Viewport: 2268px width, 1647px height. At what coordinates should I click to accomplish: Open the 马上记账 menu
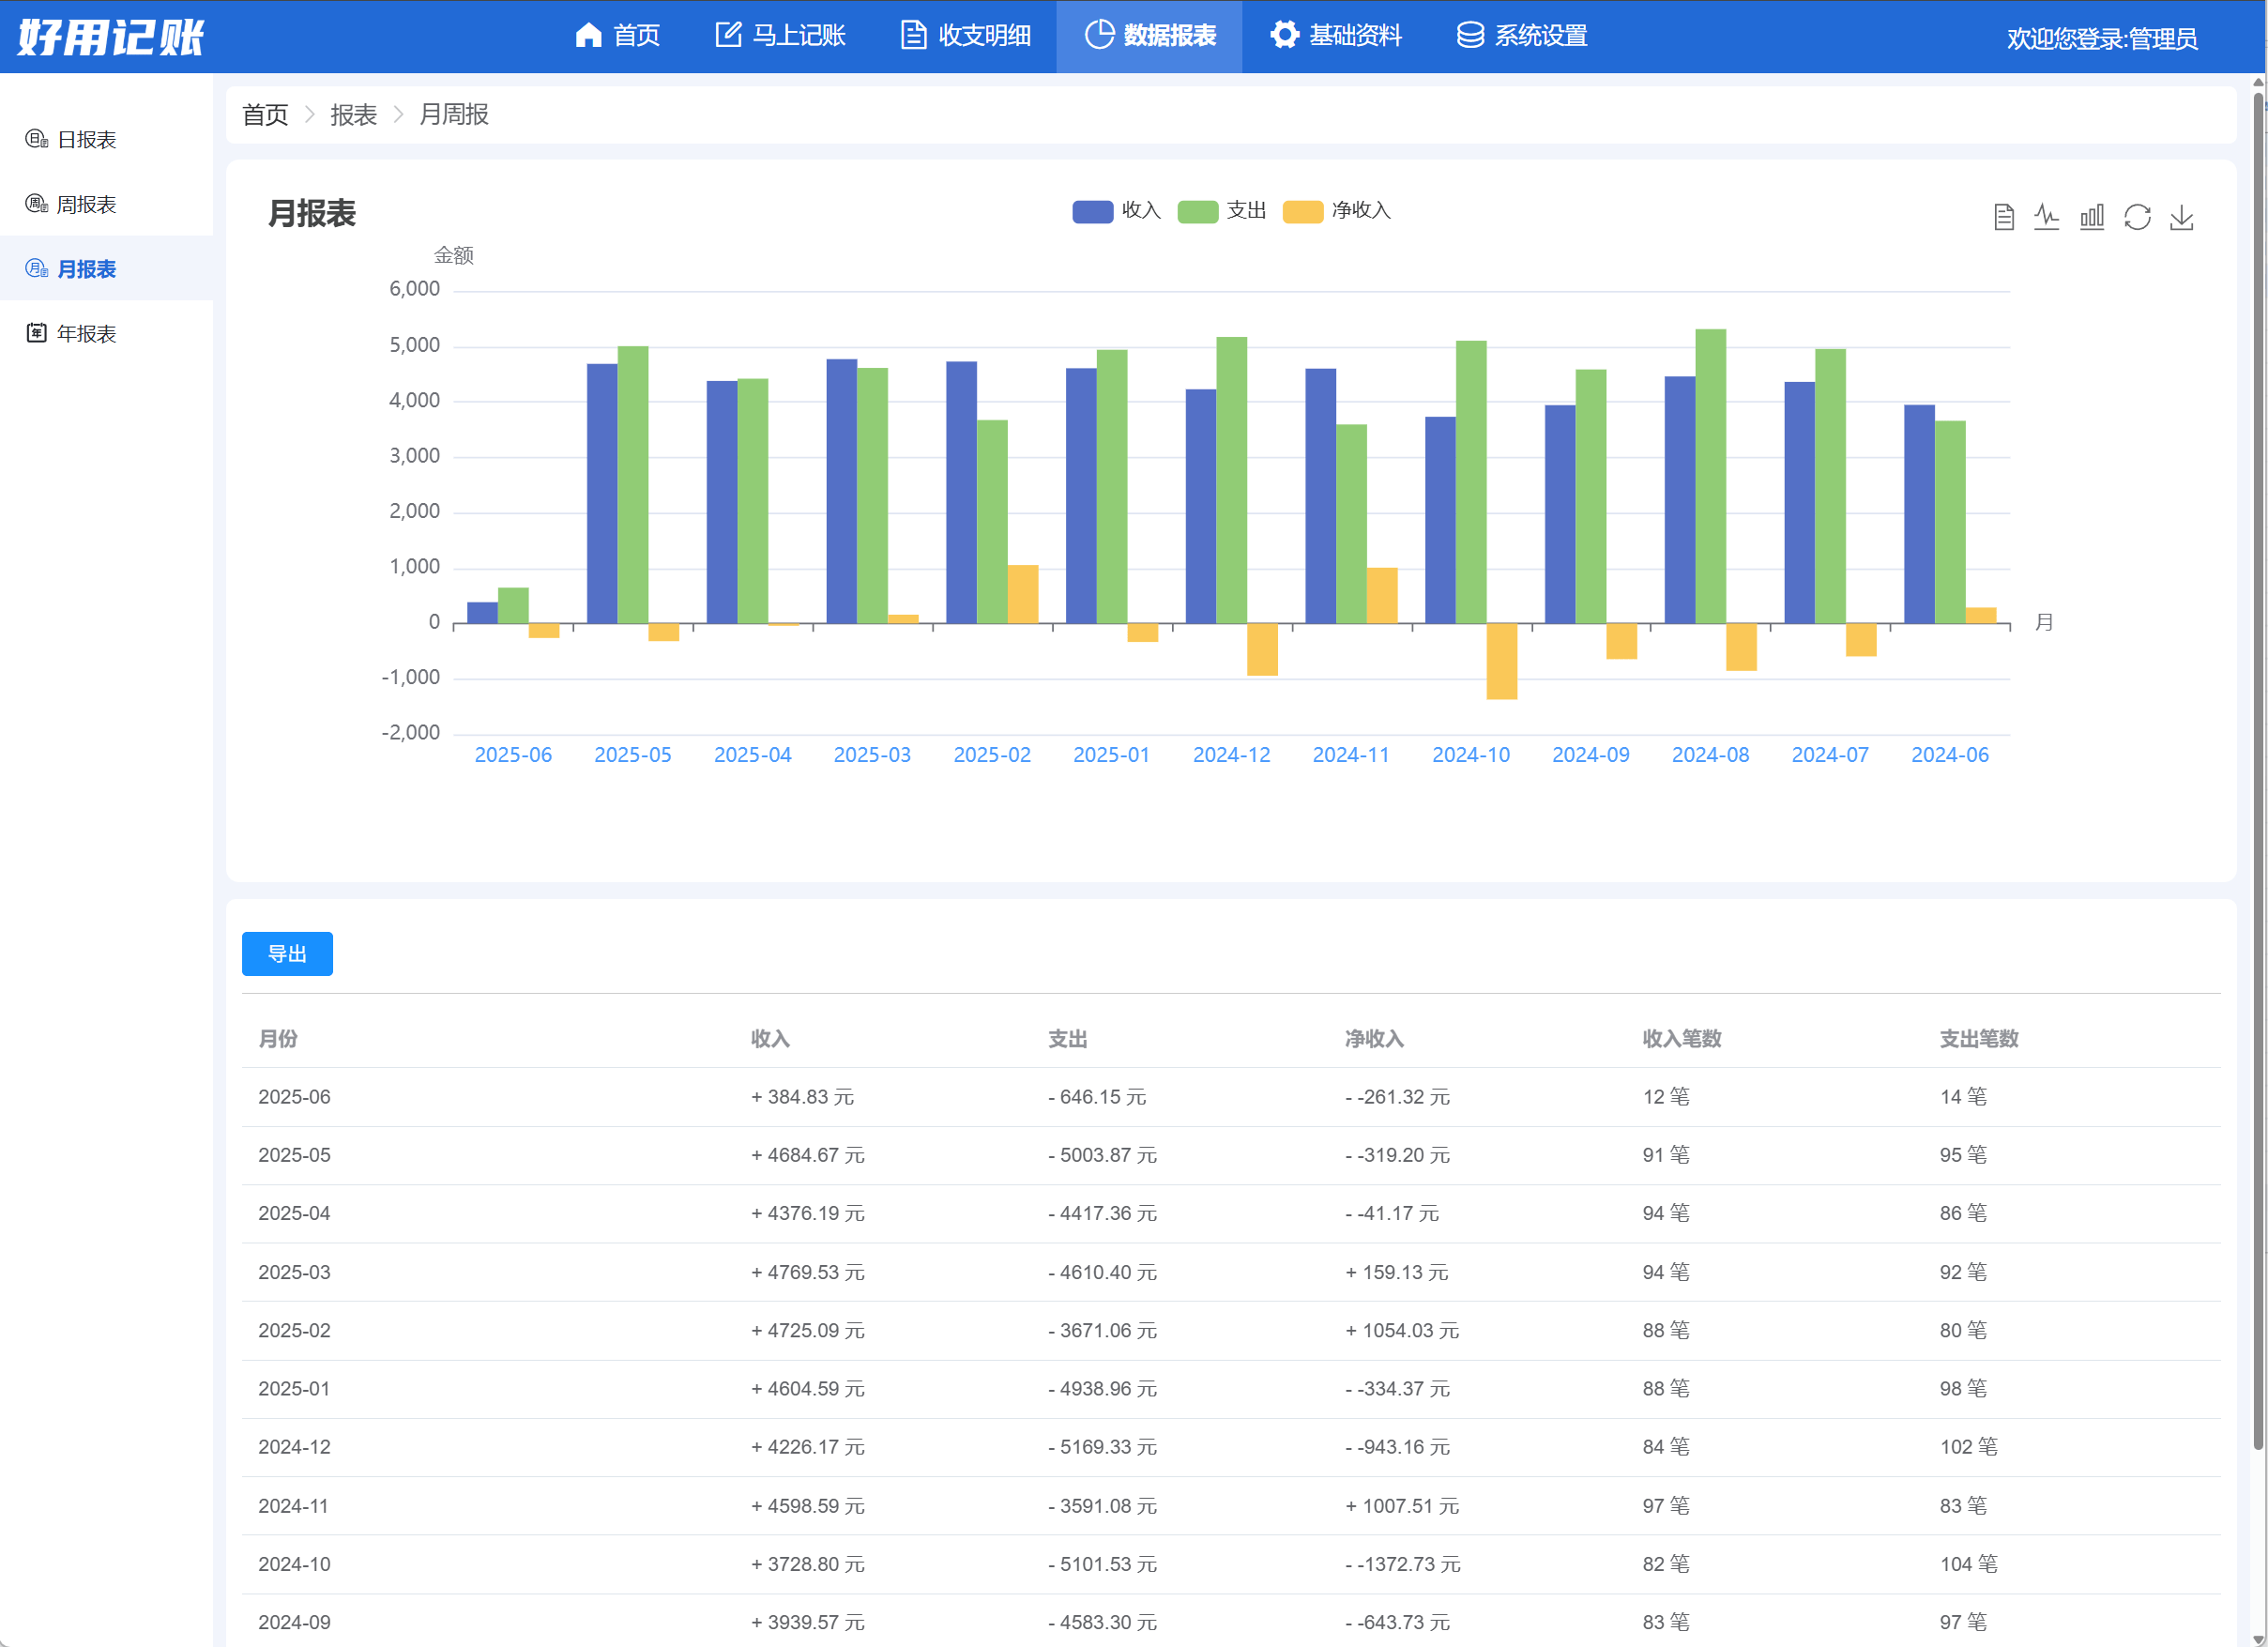click(x=780, y=36)
